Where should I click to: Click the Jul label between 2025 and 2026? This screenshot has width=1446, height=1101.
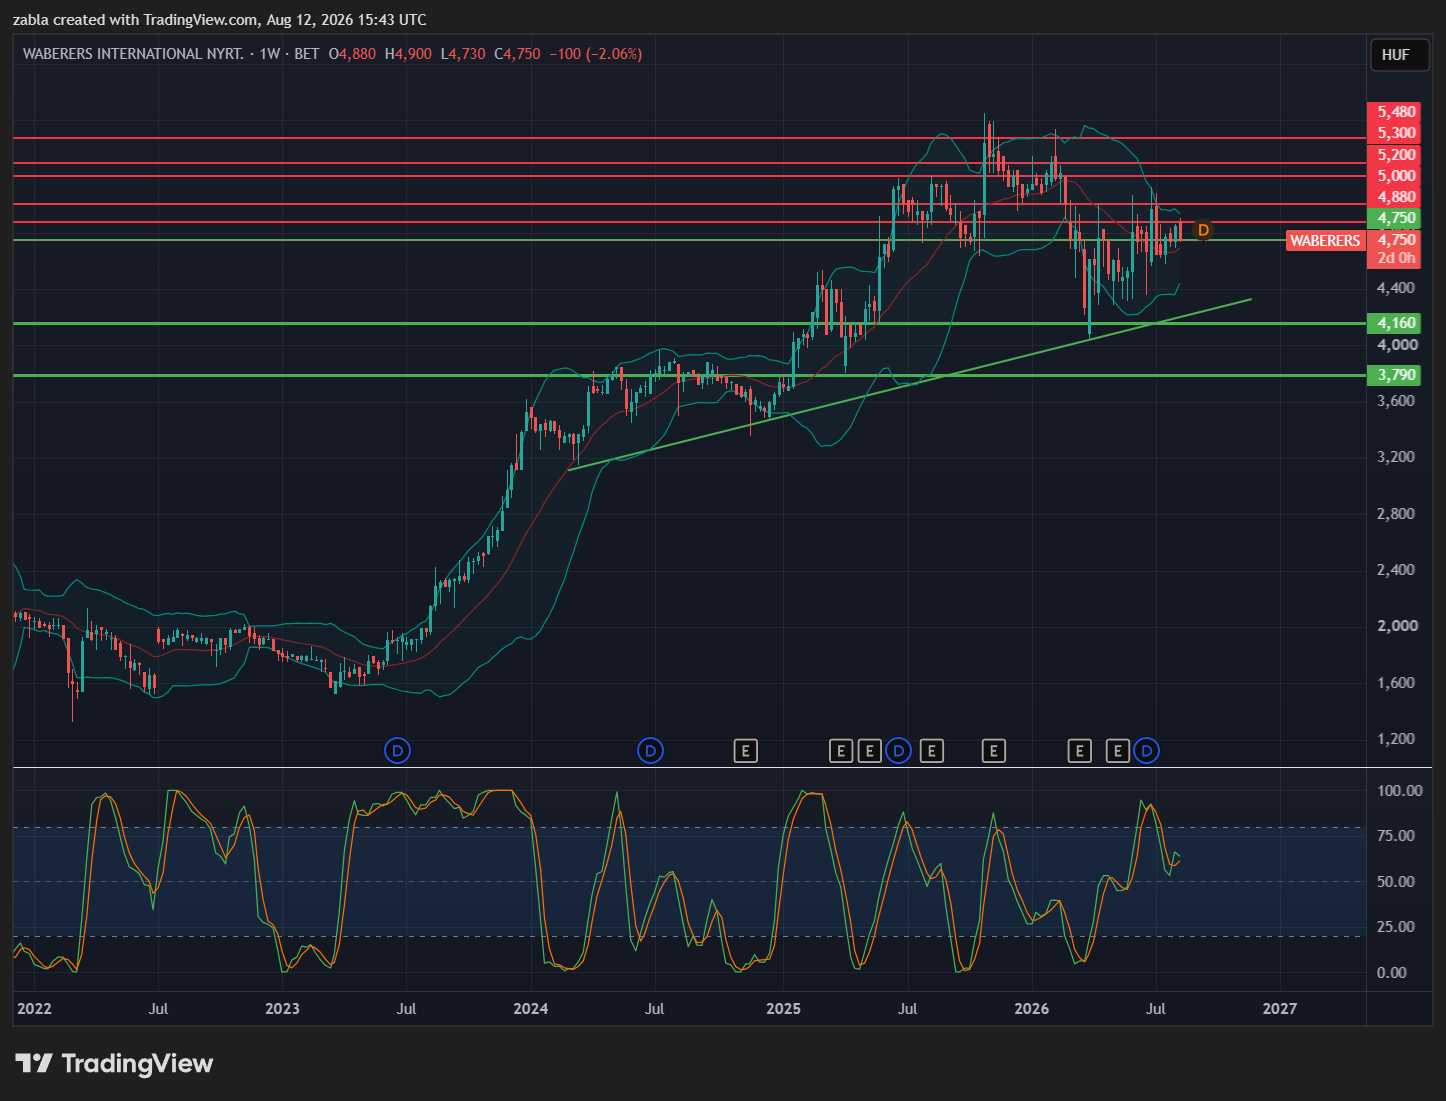coord(907,1008)
